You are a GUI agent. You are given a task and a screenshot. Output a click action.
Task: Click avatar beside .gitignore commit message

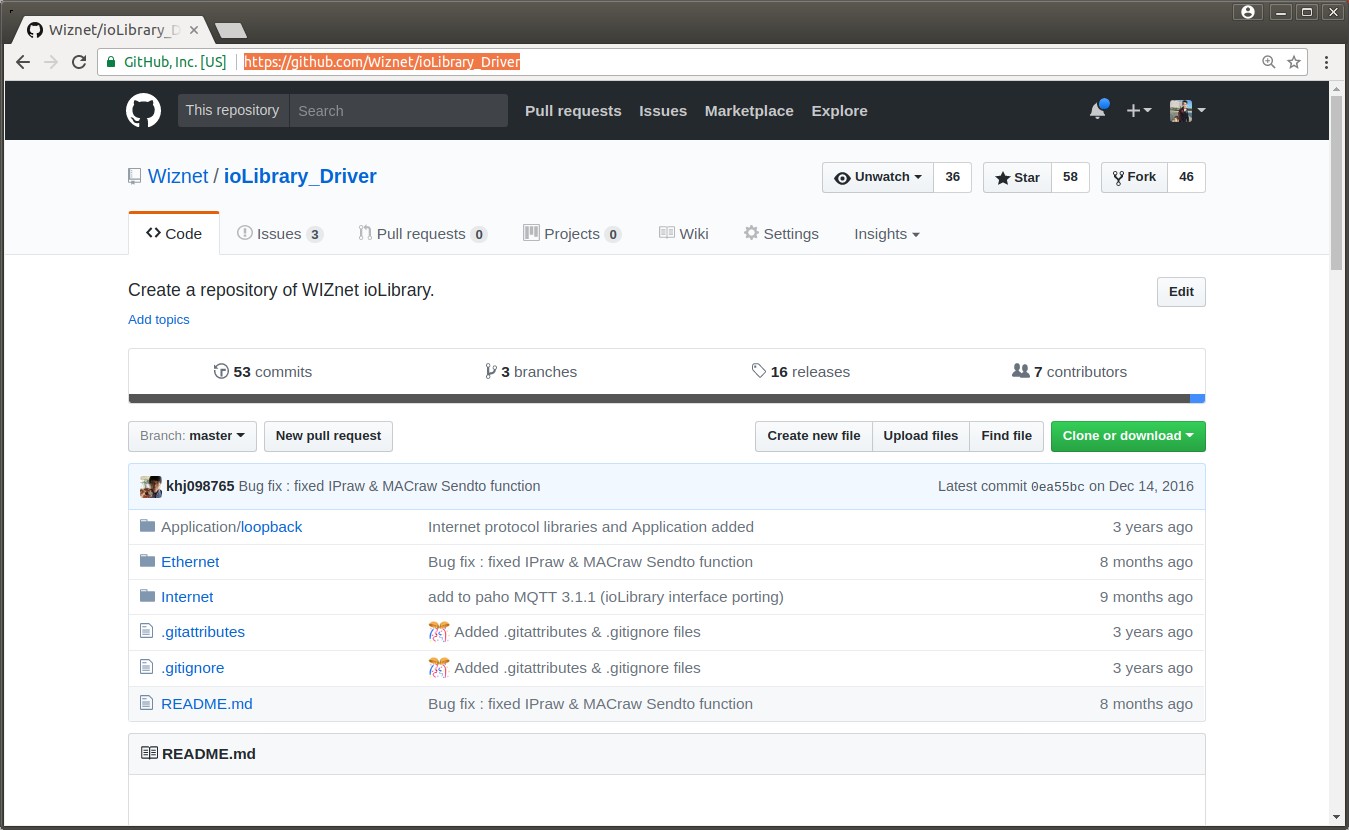click(438, 667)
